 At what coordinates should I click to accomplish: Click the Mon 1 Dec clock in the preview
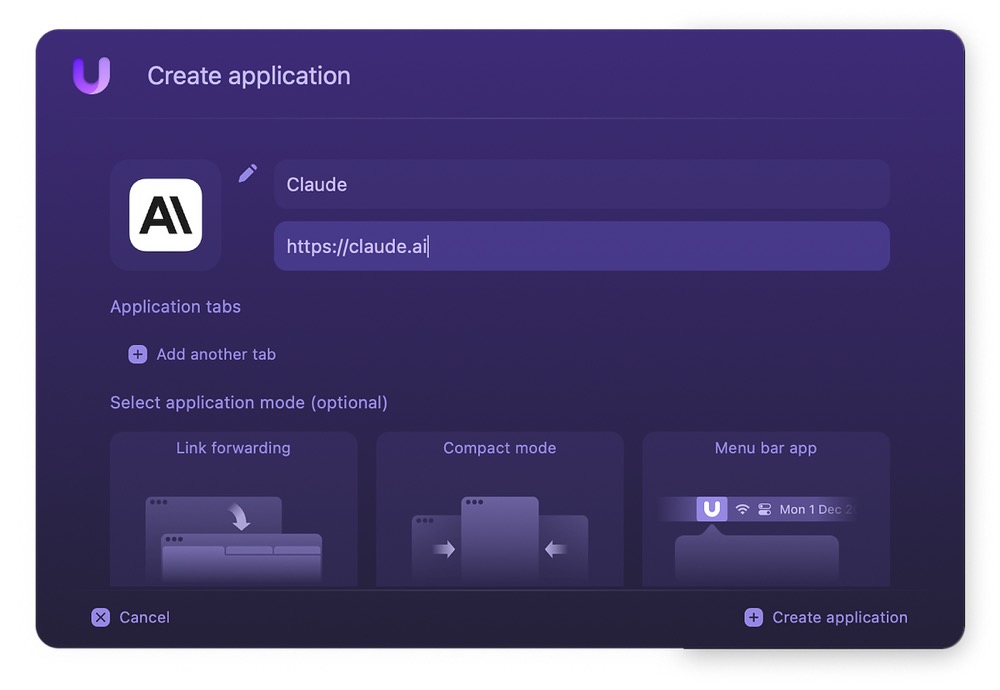(x=812, y=509)
